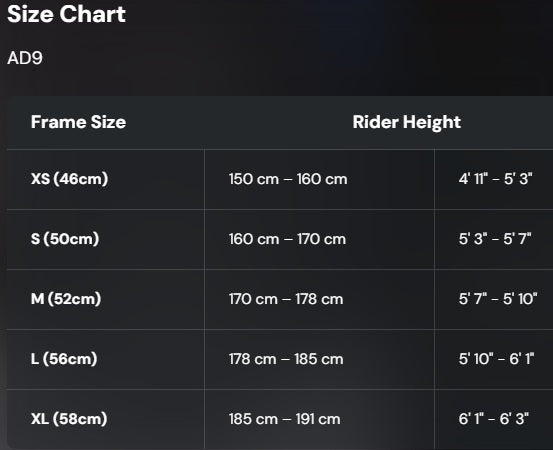The width and height of the screenshot is (553, 450).
Task: Select the L (56cm) frame size cell
Action: 105,359
